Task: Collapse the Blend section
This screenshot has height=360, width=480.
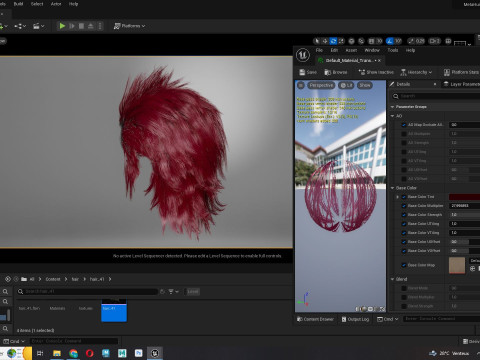Action: (392, 279)
